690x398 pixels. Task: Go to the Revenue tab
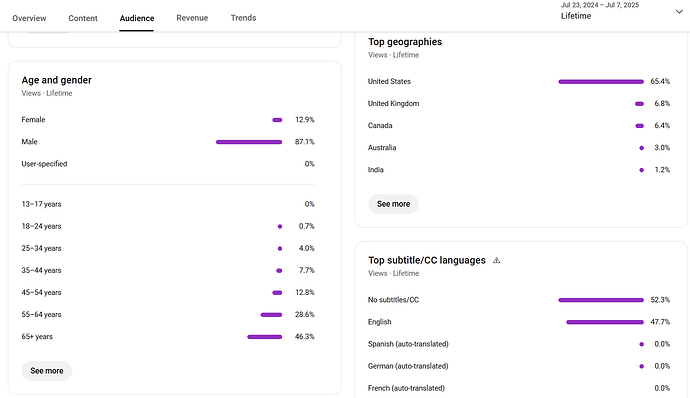tap(192, 18)
